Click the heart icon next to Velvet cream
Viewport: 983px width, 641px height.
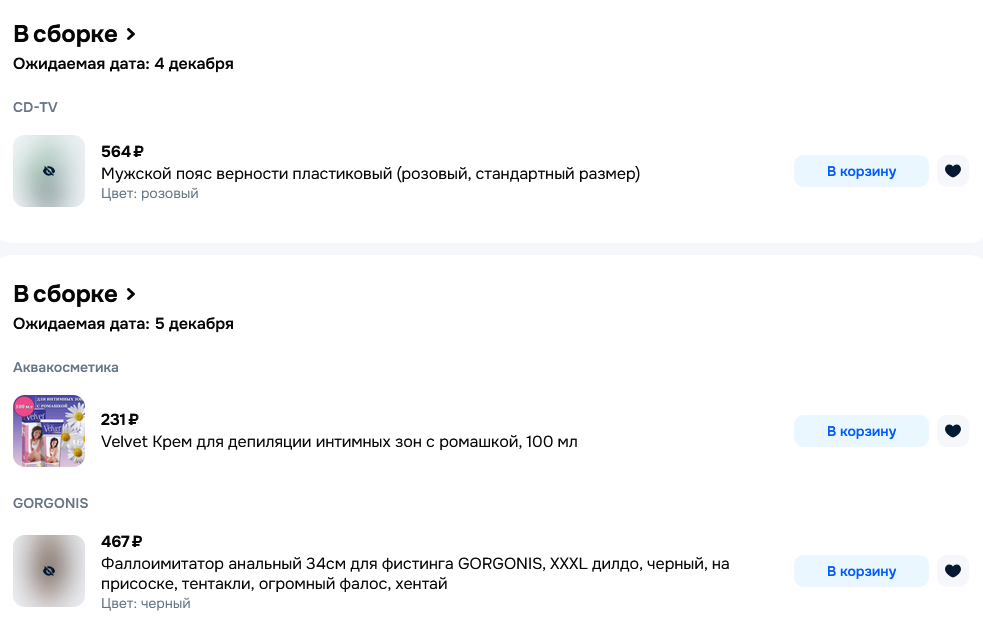(x=952, y=431)
